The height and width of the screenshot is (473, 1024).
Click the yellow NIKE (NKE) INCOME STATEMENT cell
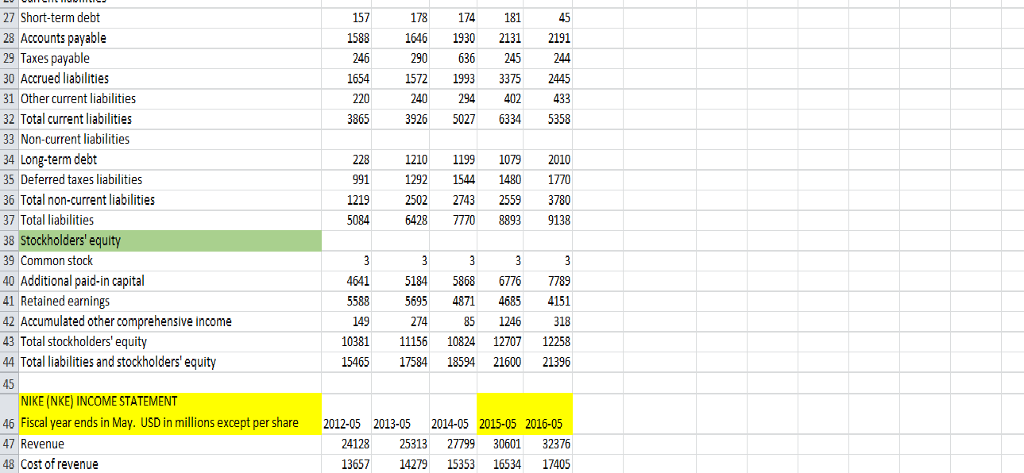170,413
